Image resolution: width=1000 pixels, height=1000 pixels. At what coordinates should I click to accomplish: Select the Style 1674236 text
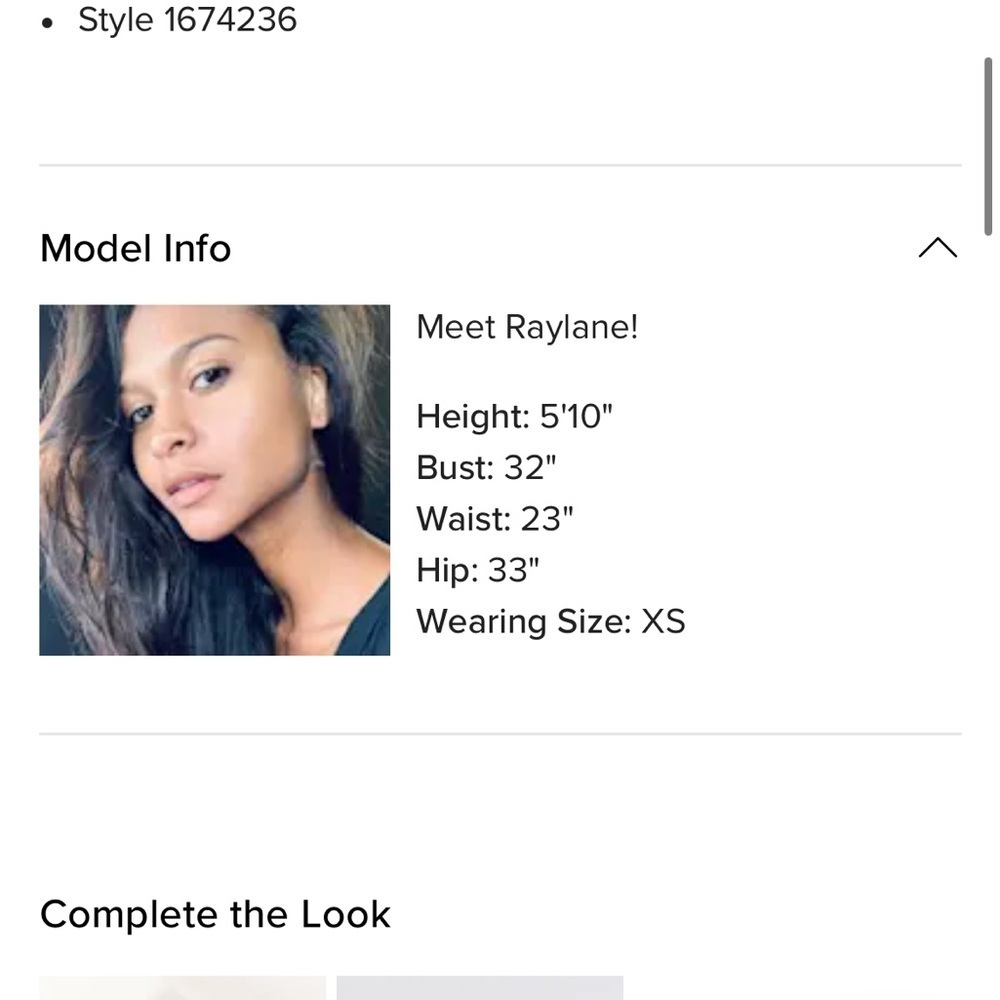coord(187,19)
